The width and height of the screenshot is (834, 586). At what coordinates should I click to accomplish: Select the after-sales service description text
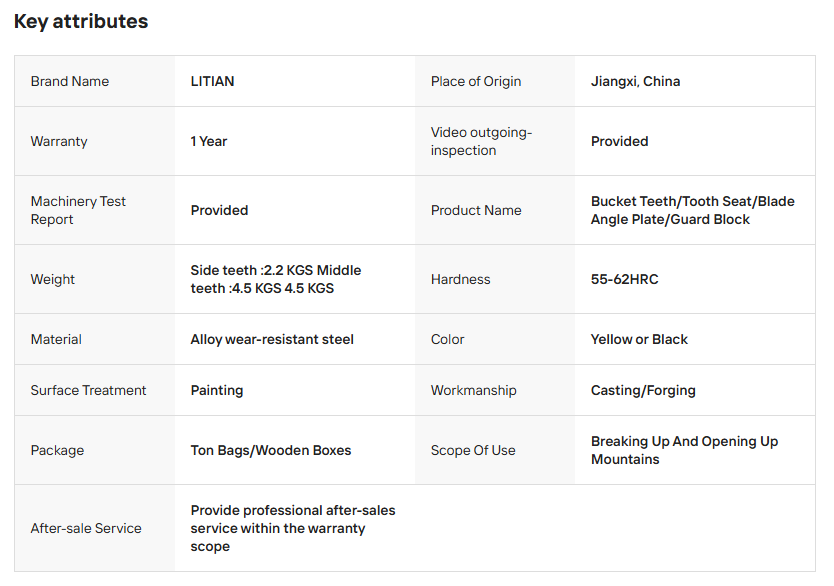point(293,529)
